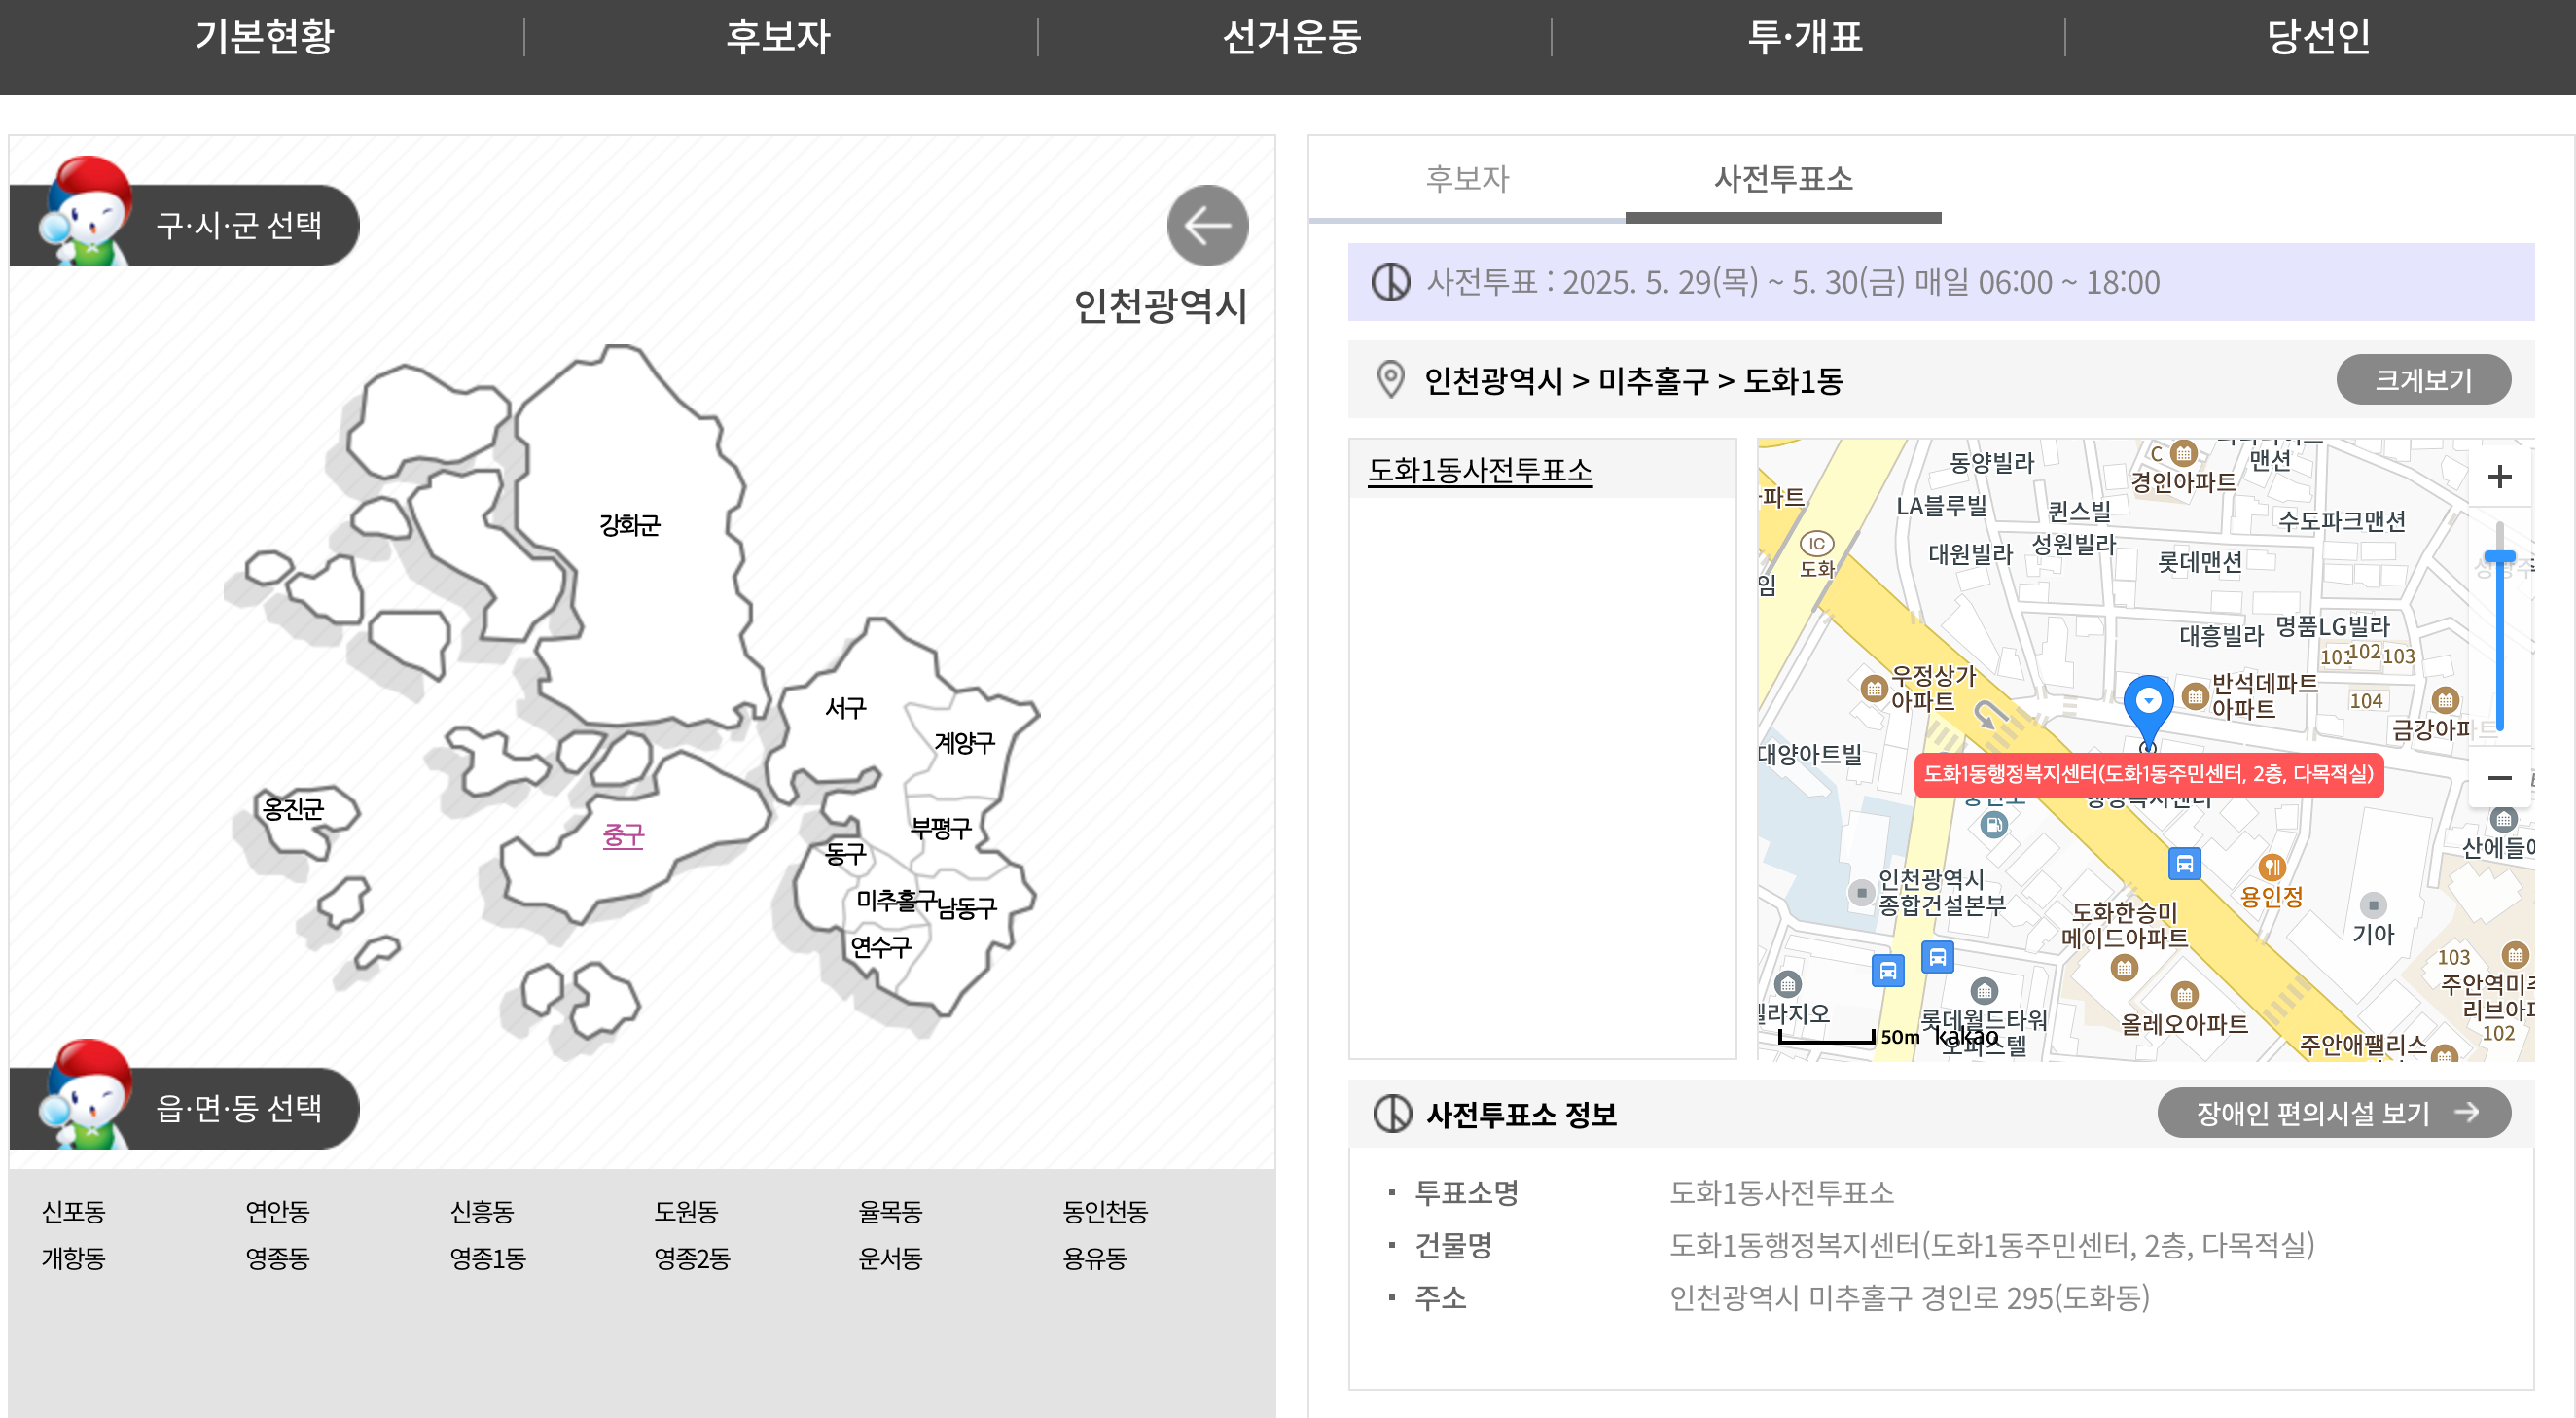Click the mascot icon by 읍·면·동 선택
The image size is (2576, 1418).
coord(88,1095)
